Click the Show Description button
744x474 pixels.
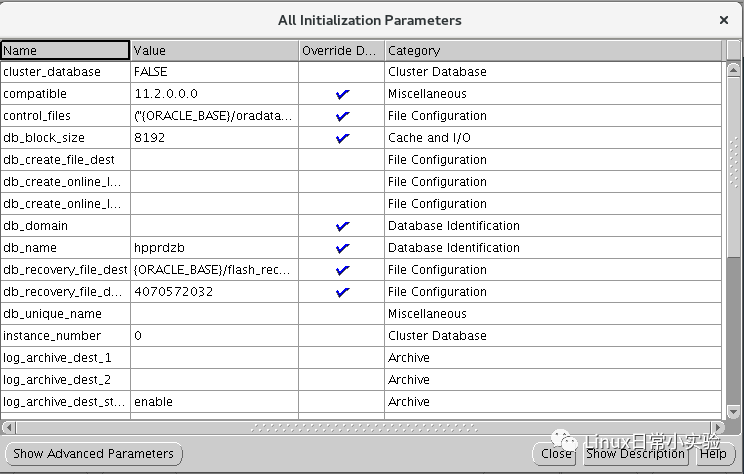[636, 453]
